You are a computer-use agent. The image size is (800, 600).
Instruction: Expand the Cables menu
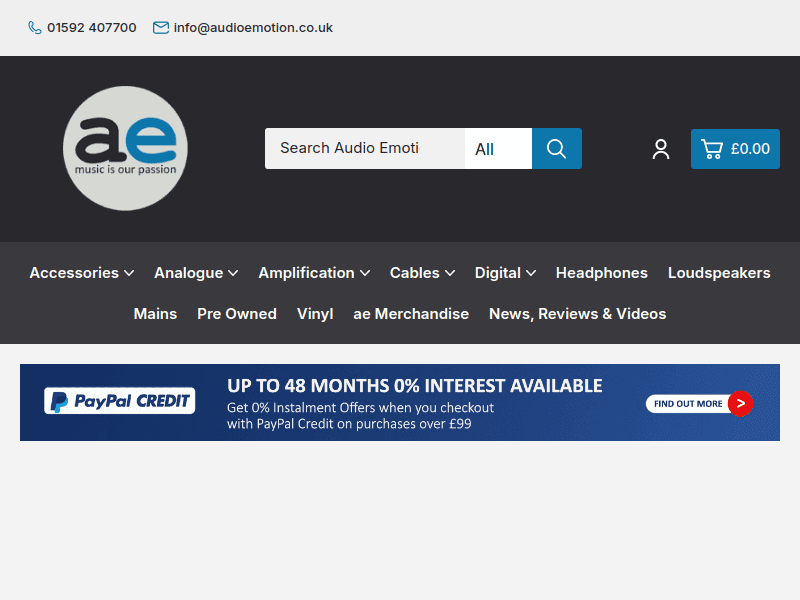point(422,273)
